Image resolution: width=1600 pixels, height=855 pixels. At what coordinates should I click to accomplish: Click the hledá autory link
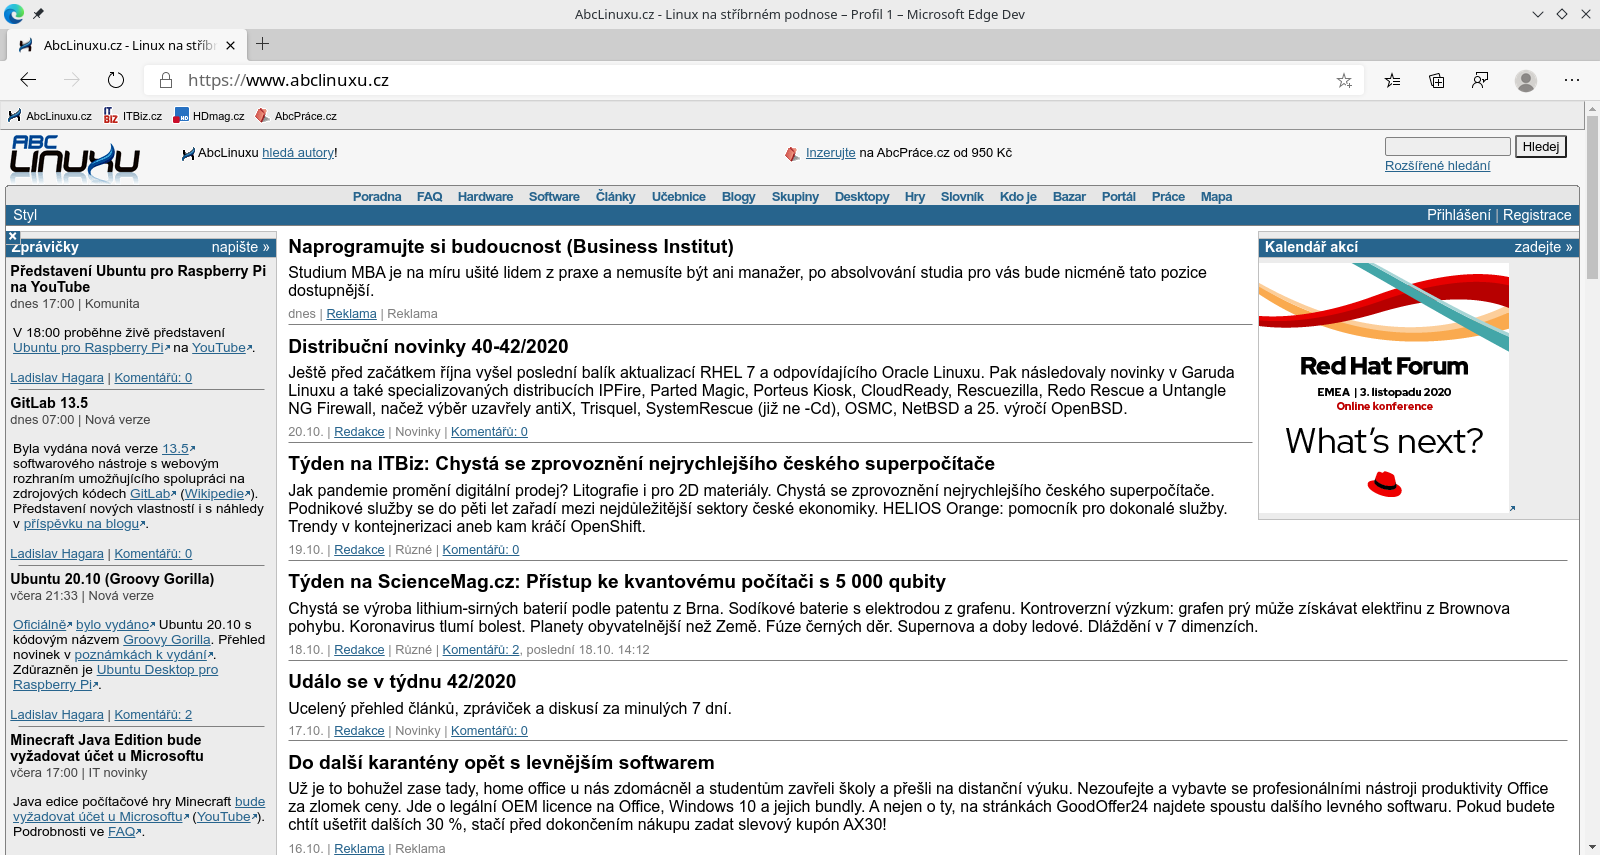(x=298, y=153)
